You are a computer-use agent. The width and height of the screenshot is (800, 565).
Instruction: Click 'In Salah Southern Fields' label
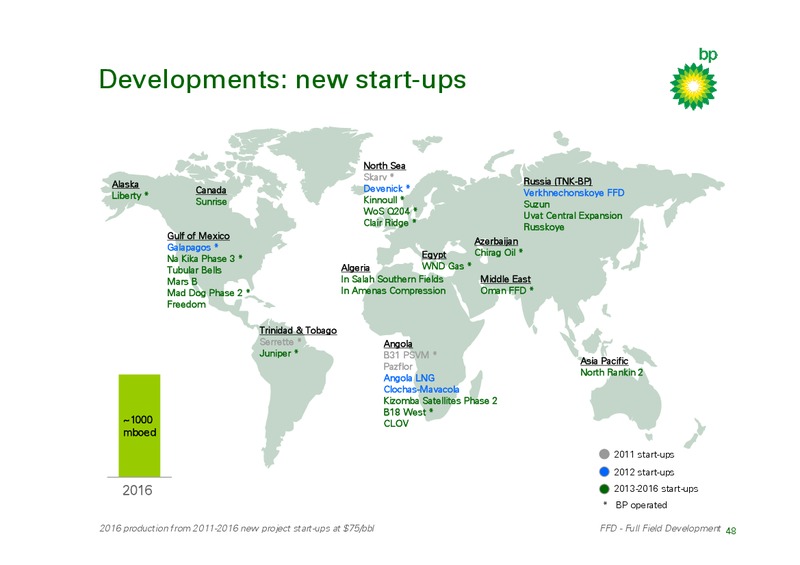click(392, 279)
